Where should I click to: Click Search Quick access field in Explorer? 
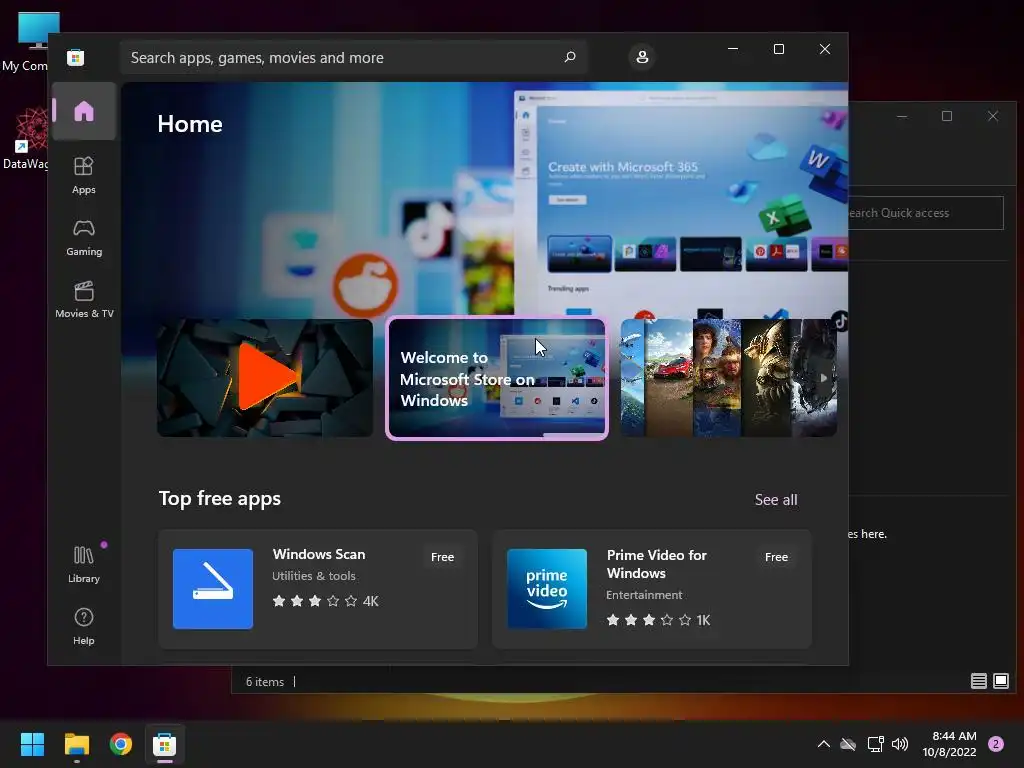(926, 213)
